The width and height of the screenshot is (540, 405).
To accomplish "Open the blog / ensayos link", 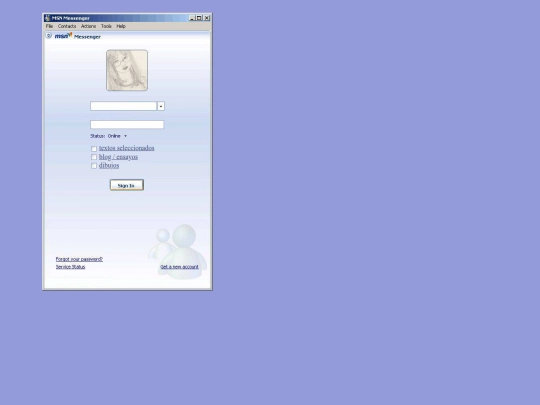I will 118,157.
